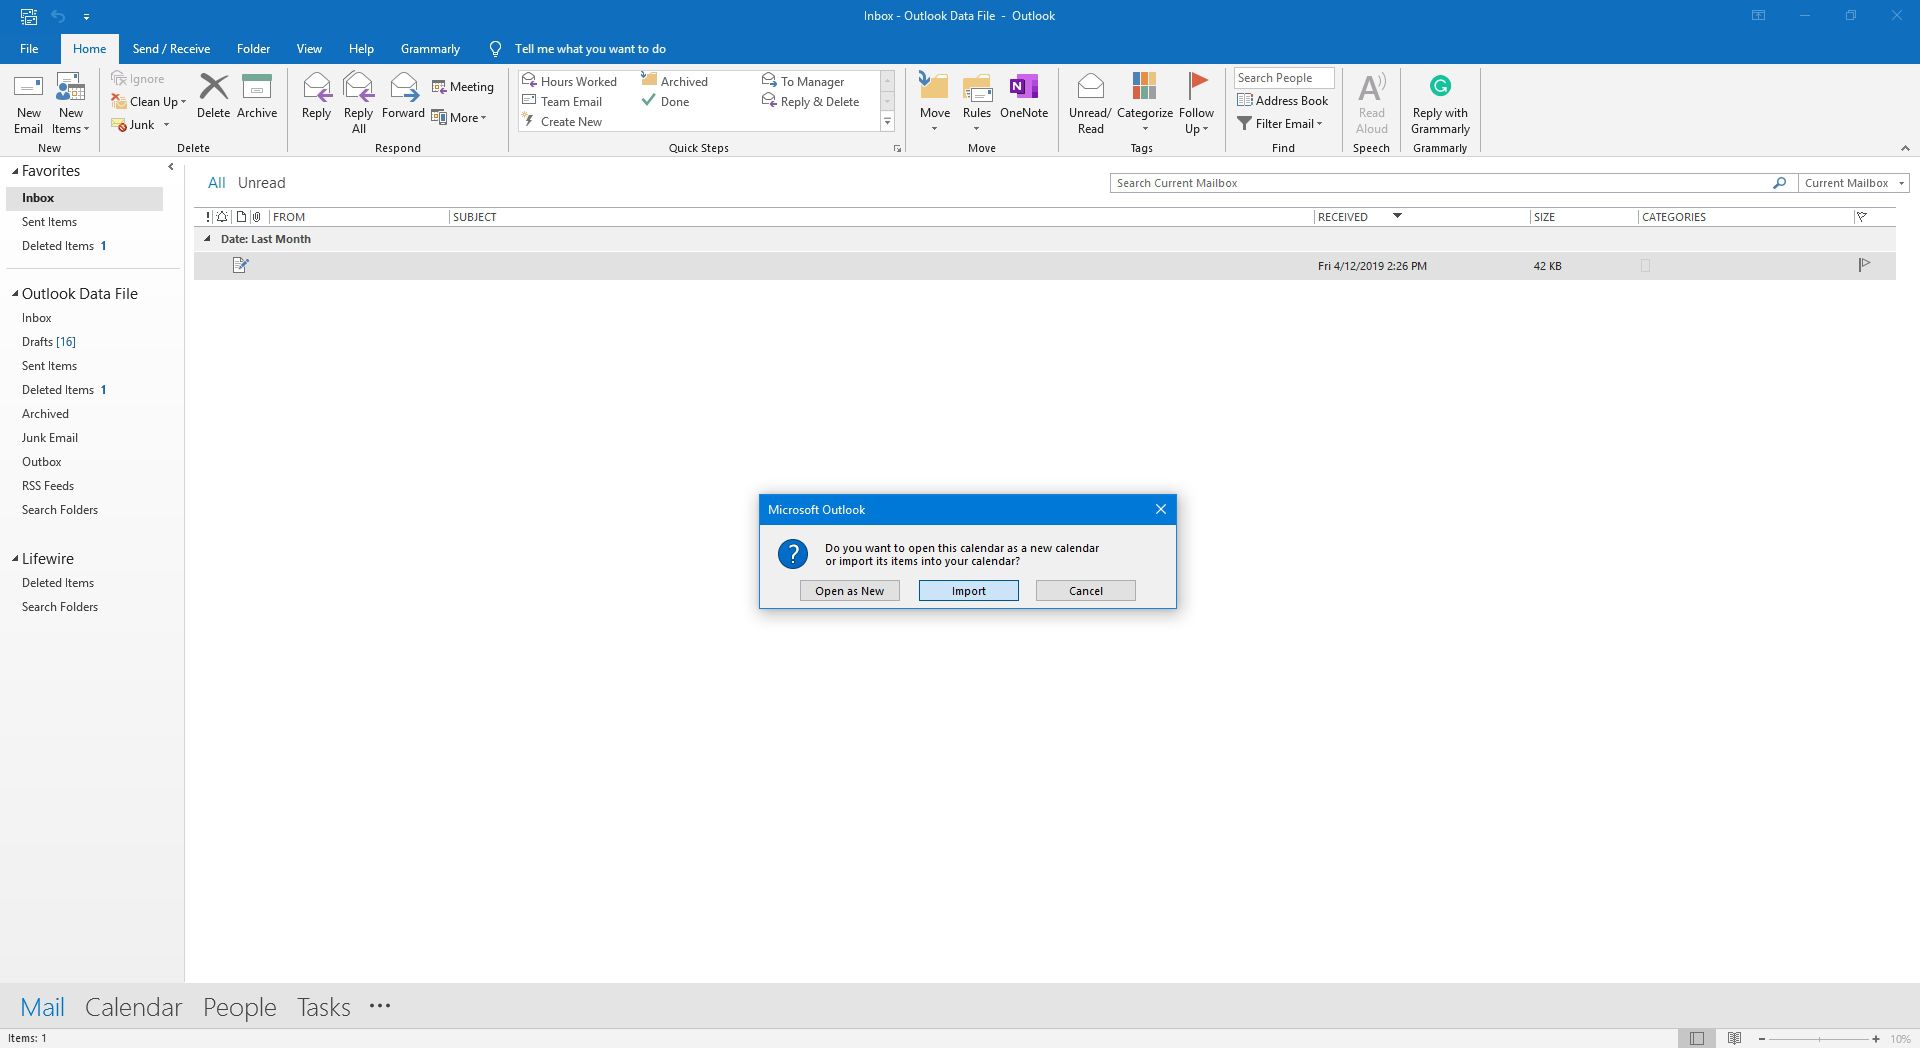Image resolution: width=1920 pixels, height=1048 pixels.
Task: Click Open as New in dialog
Action: pos(849,591)
